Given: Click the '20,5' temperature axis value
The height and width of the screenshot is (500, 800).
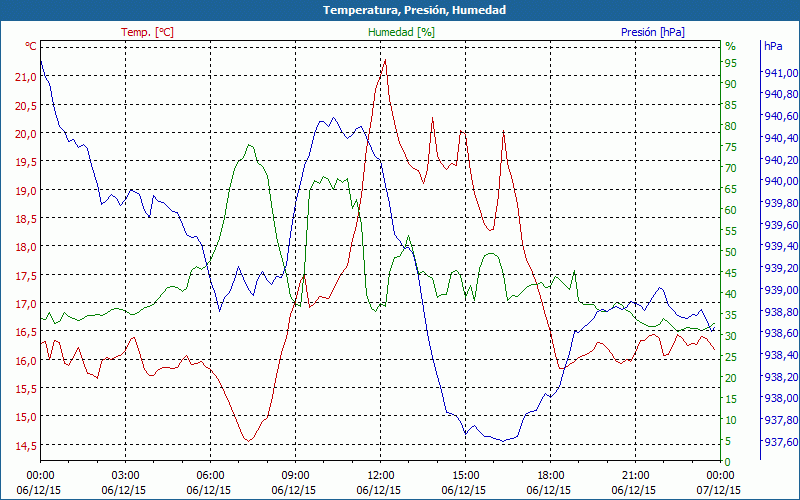Looking at the screenshot, I should tap(27, 106).
